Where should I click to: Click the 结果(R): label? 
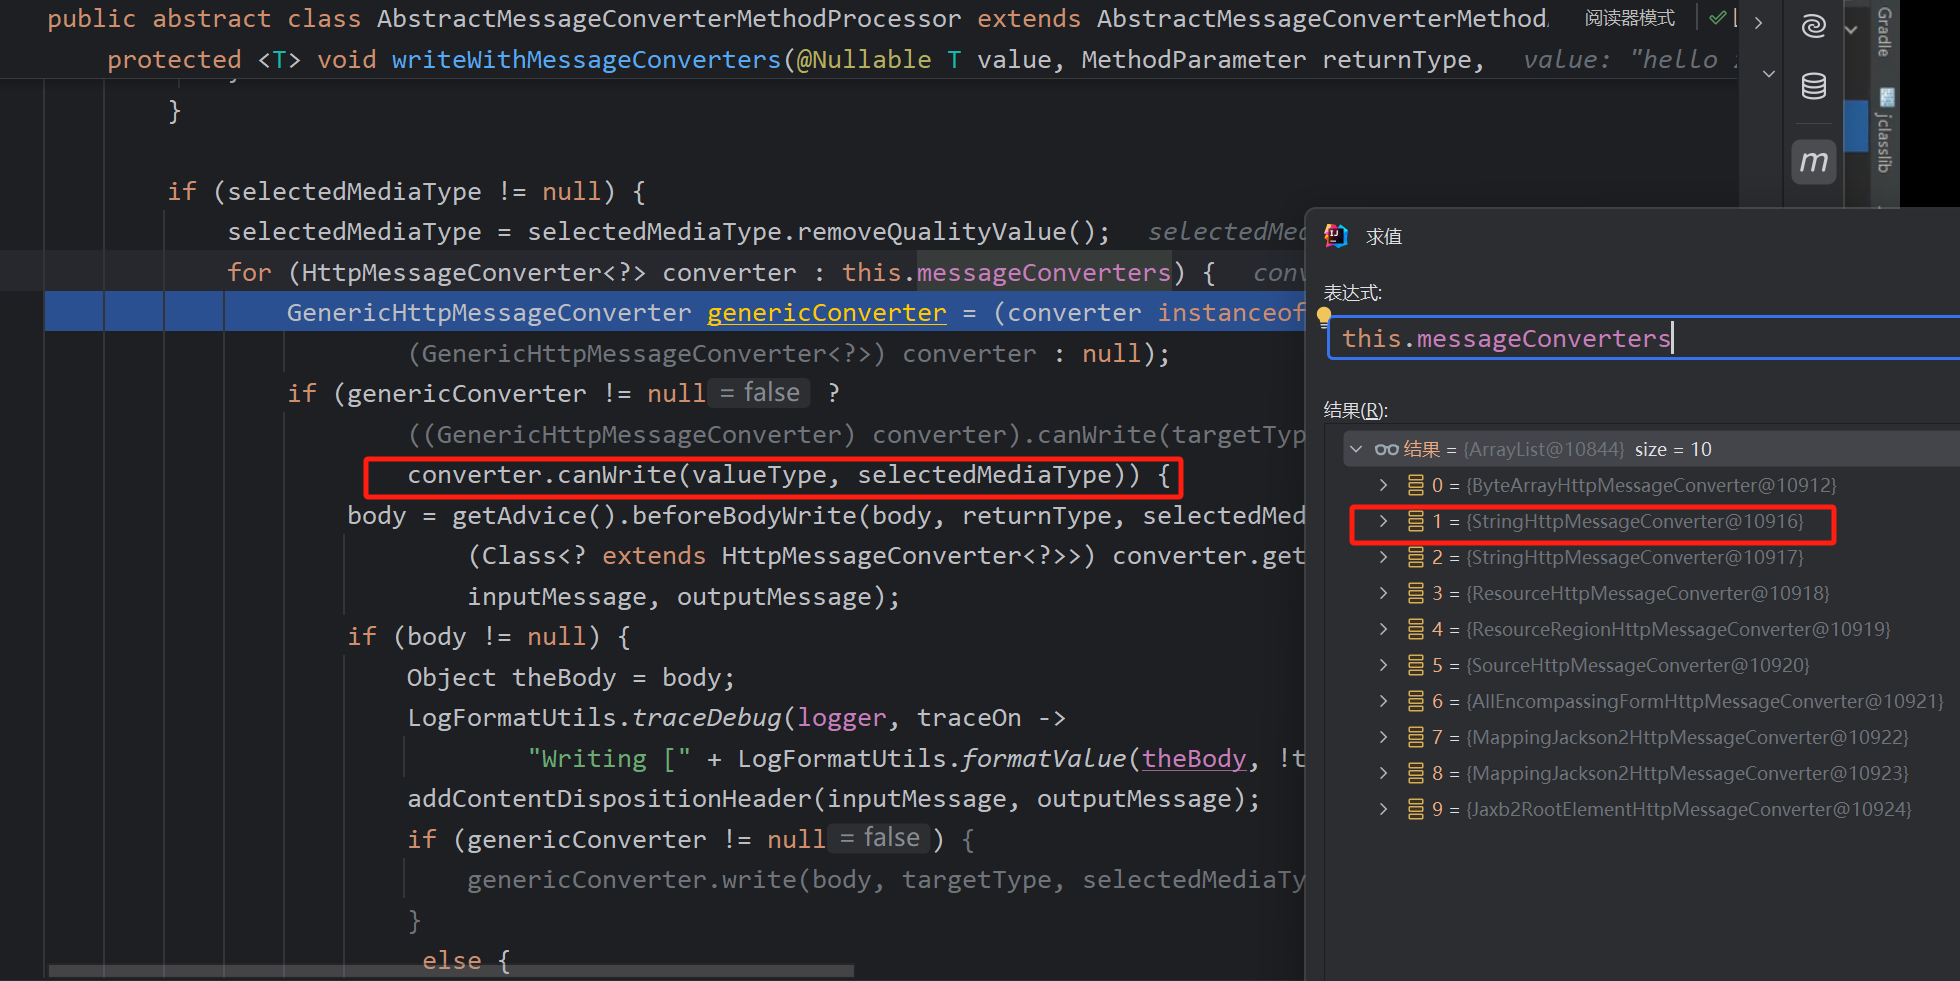pyautogui.click(x=1356, y=410)
